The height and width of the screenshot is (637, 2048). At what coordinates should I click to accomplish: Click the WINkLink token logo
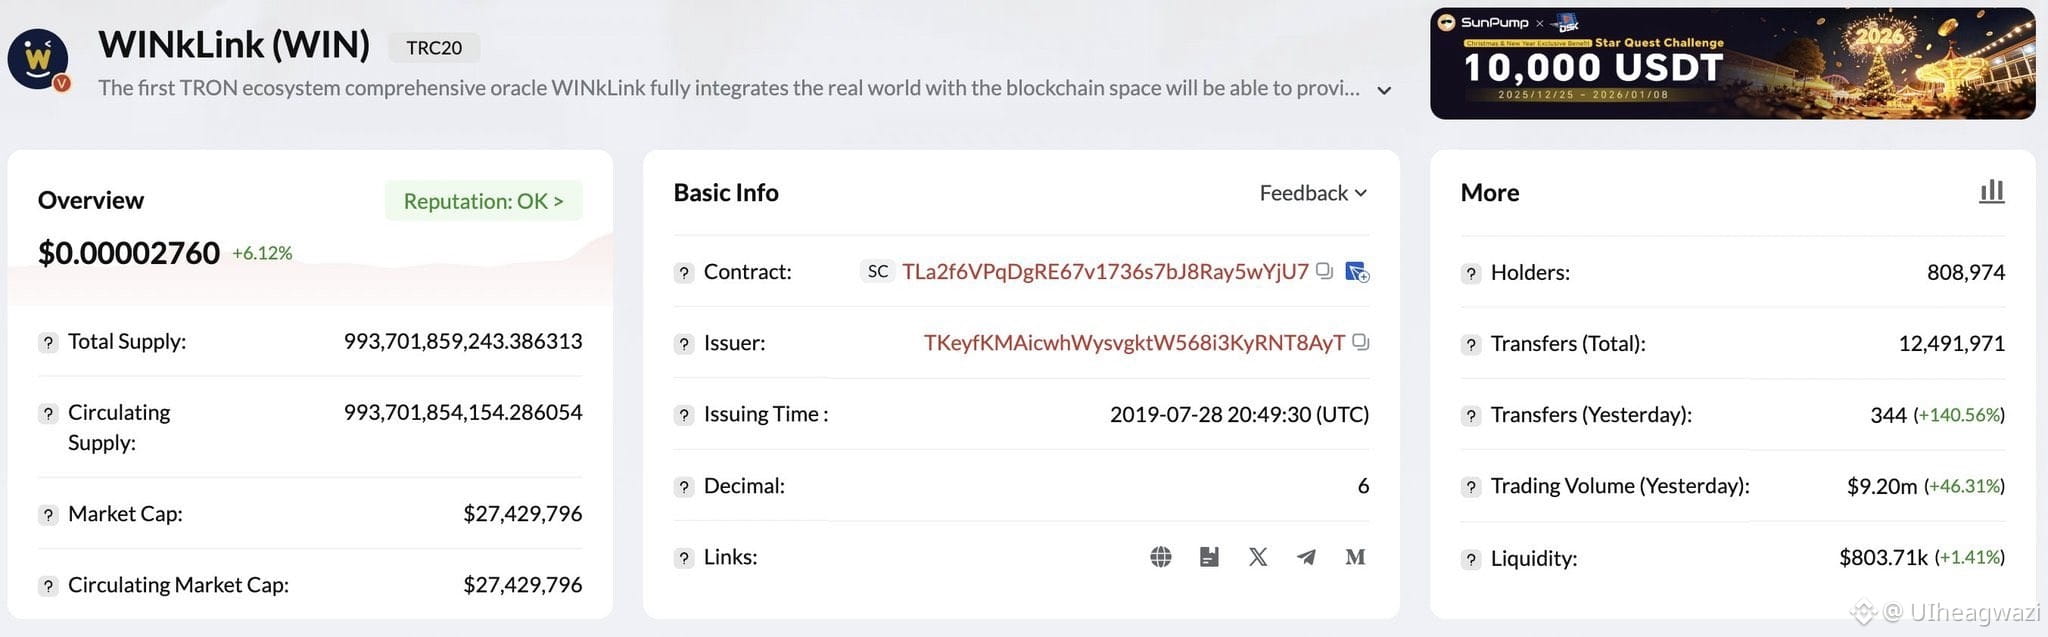(38, 59)
